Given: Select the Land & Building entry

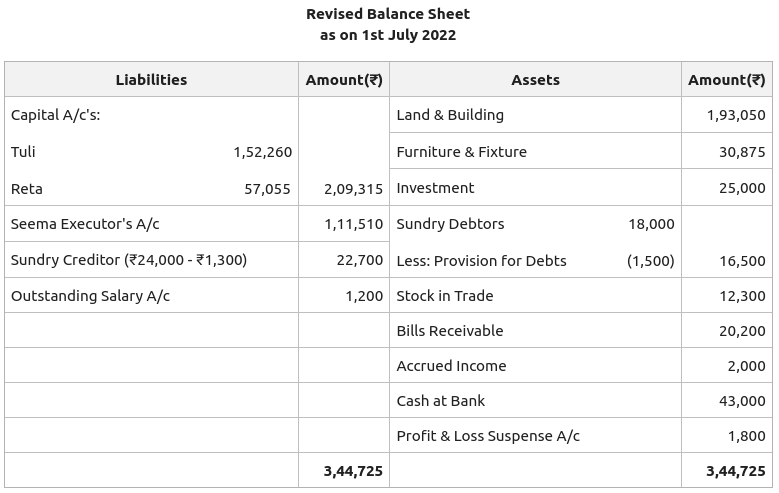Looking at the screenshot, I should click(x=450, y=115).
